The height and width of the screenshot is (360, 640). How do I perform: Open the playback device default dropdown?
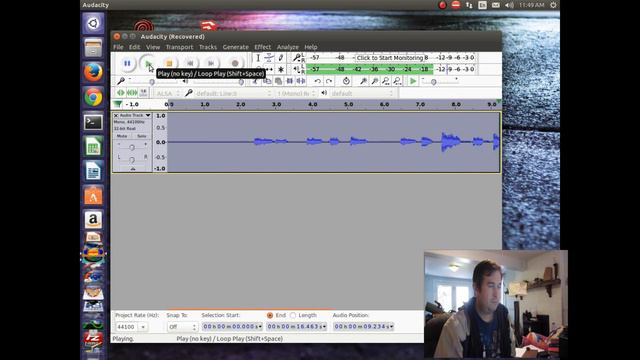coord(362,93)
